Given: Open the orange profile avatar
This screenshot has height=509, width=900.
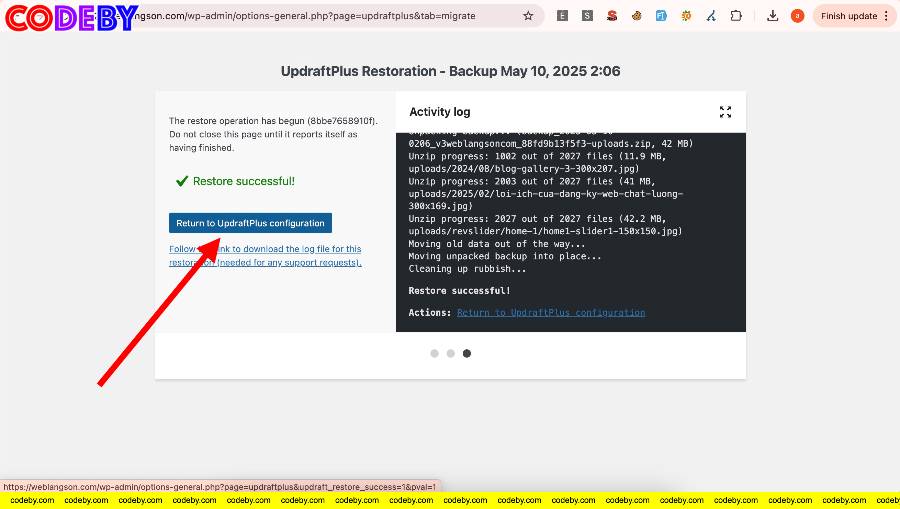Looking at the screenshot, I should tap(797, 16).
